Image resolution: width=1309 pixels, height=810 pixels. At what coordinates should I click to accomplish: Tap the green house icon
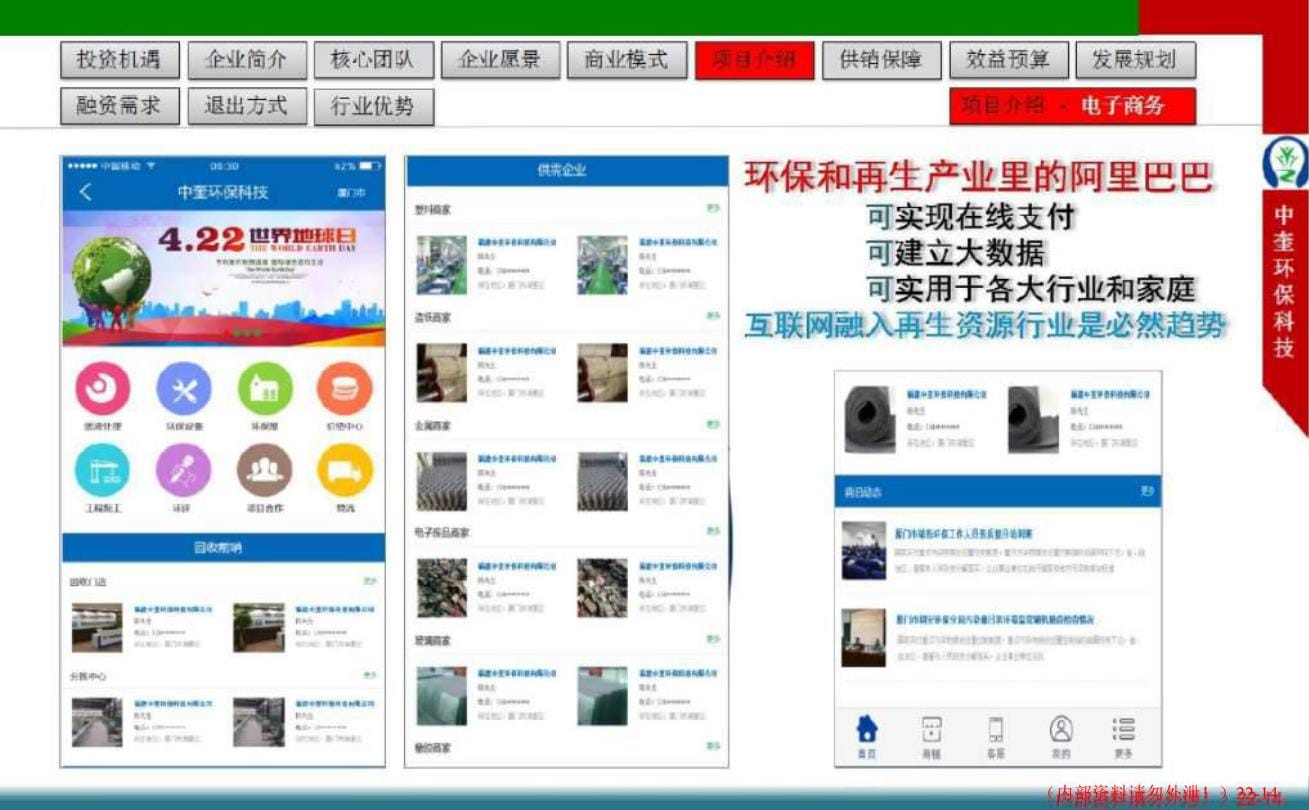[x=265, y=389]
